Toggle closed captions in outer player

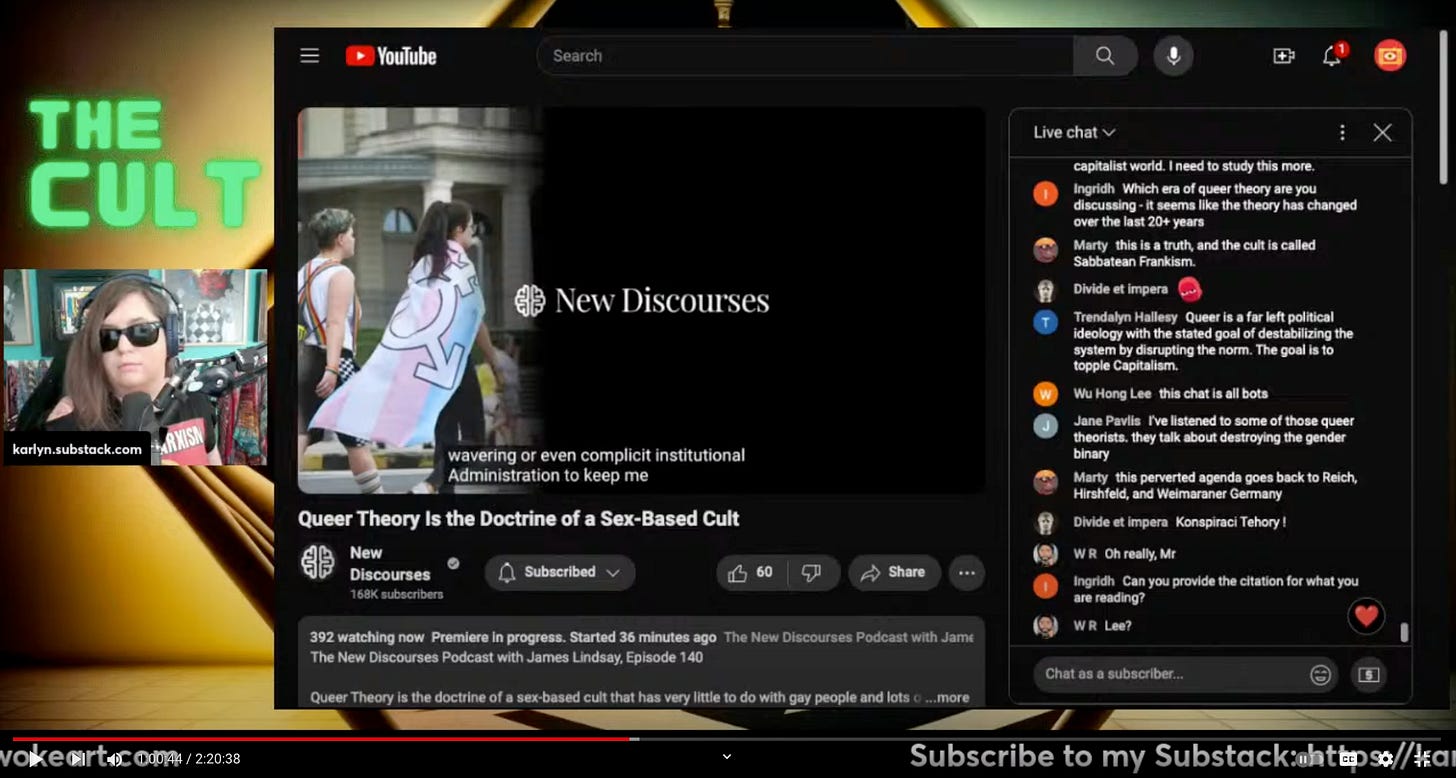1349,759
